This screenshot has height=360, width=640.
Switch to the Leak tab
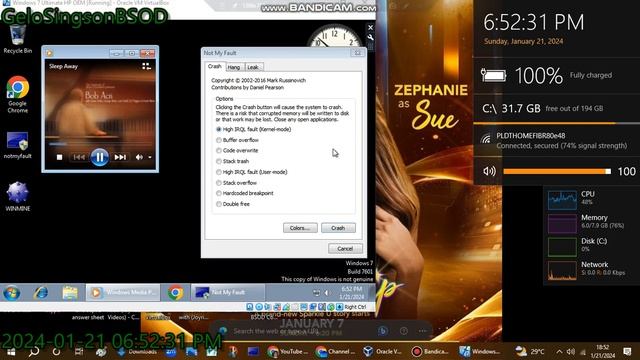click(x=253, y=67)
